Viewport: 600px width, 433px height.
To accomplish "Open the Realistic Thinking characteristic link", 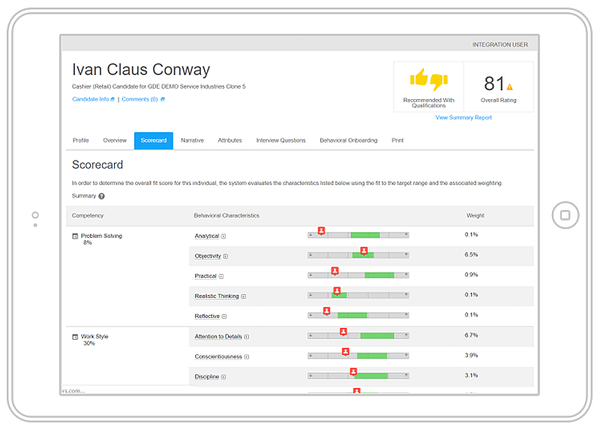I will coord(217,296).
